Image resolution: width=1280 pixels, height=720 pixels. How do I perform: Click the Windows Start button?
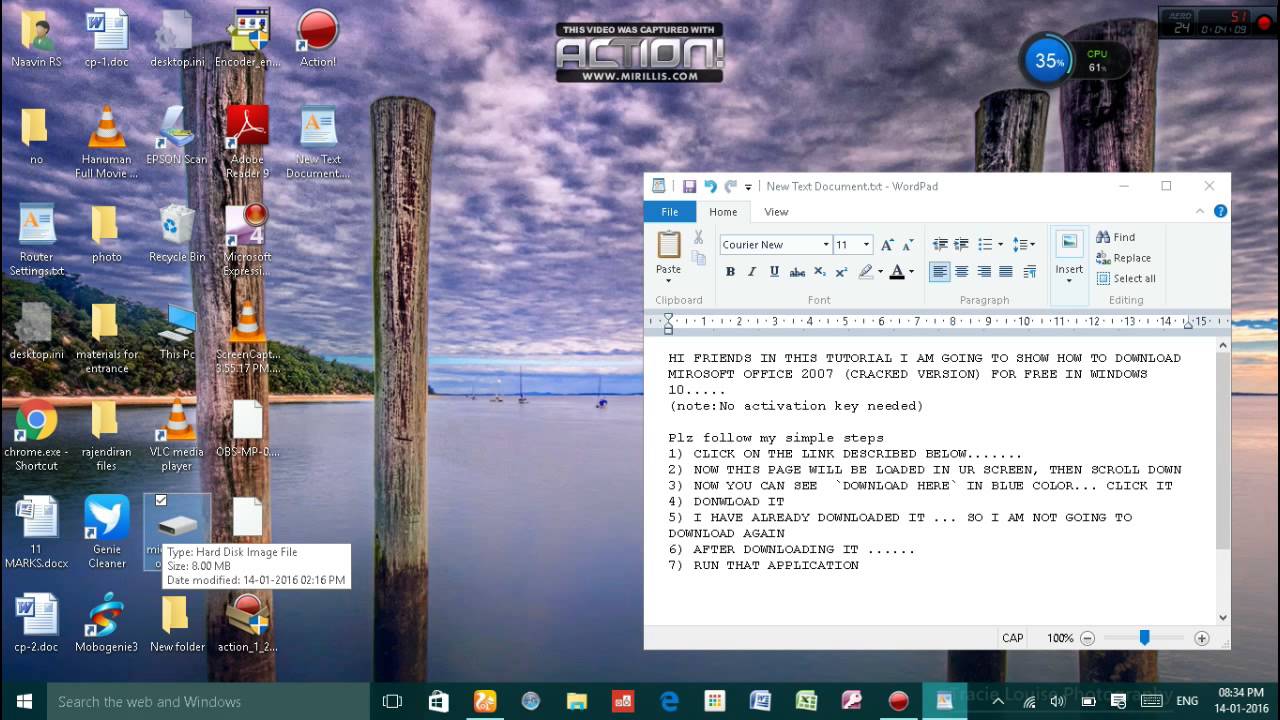pos(24,701)
